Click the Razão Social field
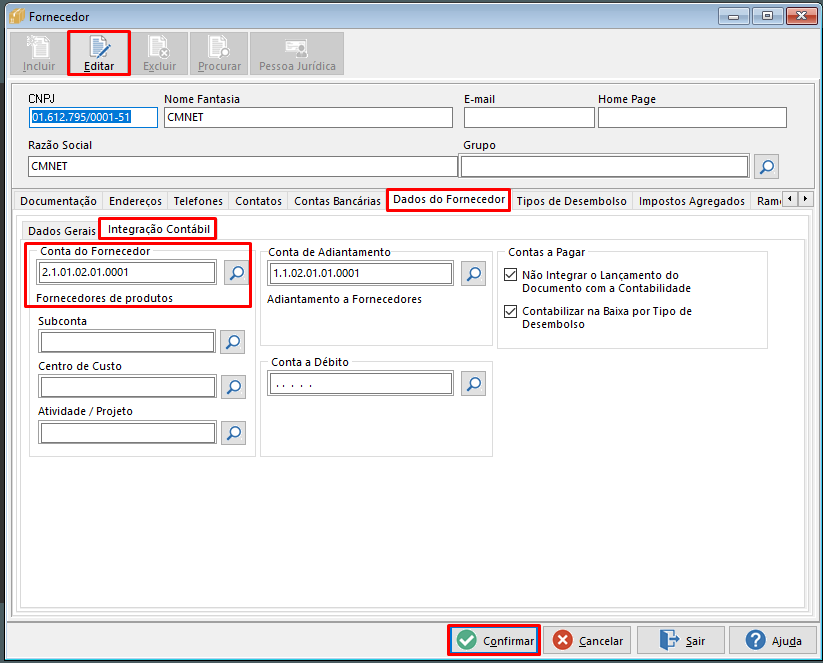The width and height of the screenshot is (823, 663). (x=243, y=166)
